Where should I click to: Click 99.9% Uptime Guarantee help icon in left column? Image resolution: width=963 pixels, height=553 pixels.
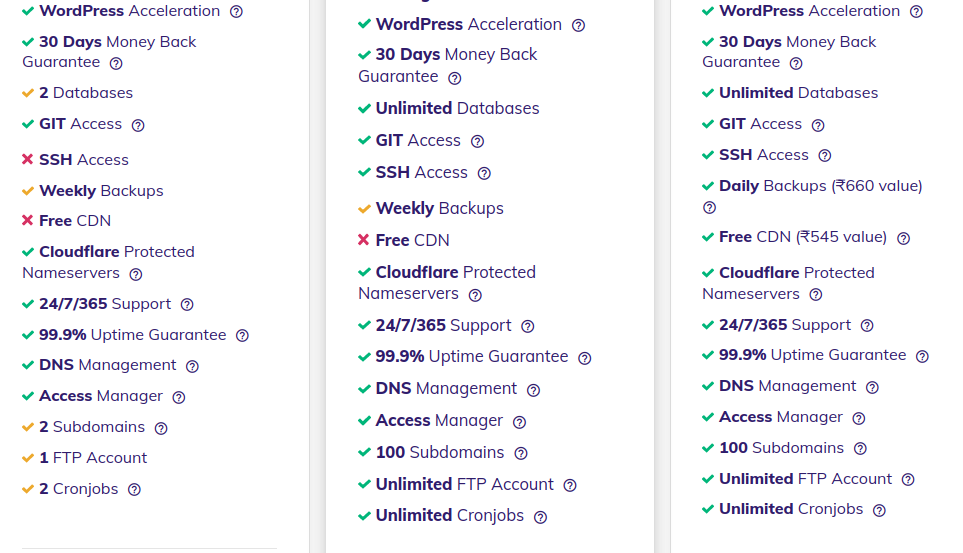point(242,336)
